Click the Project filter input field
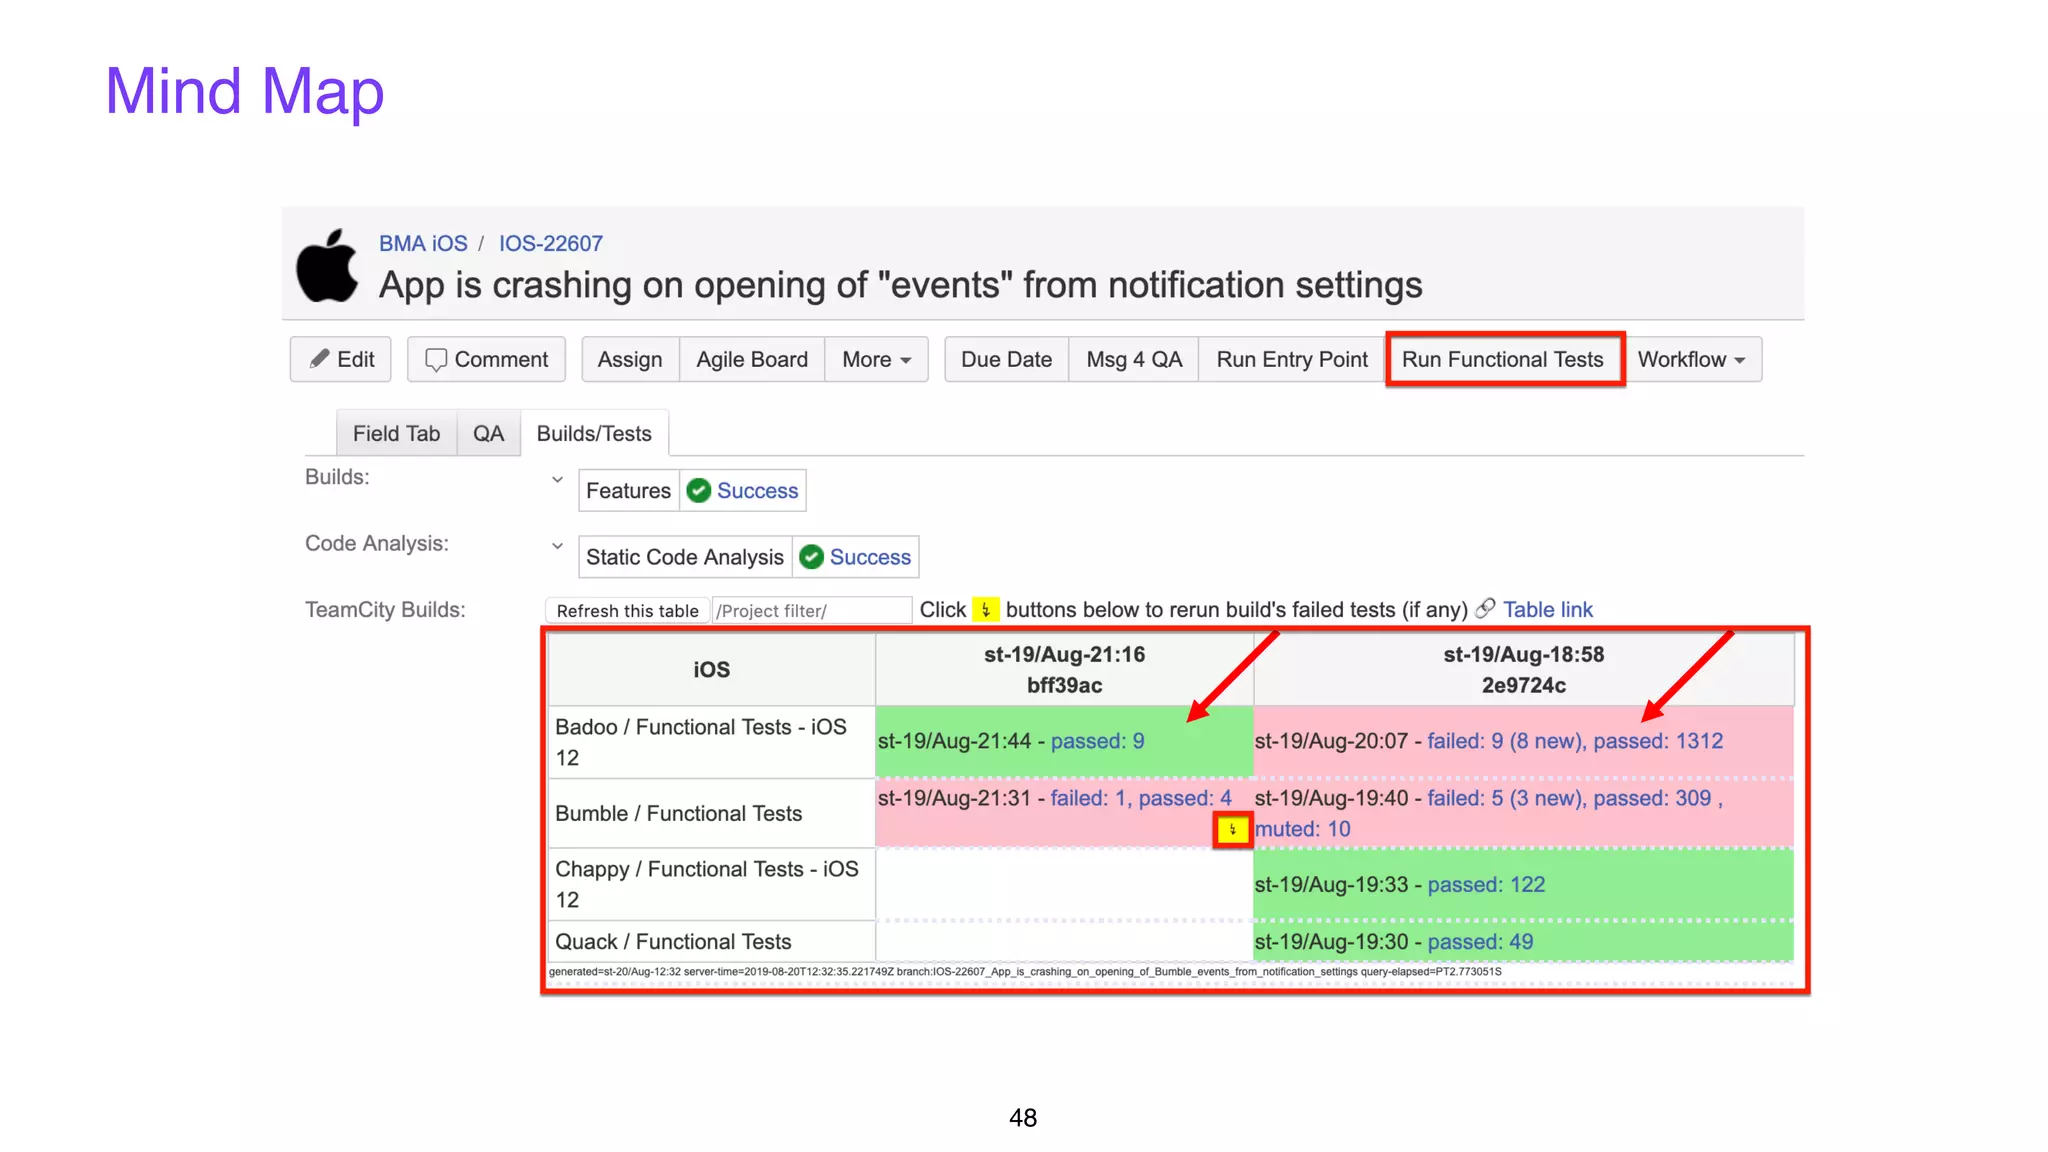 [x=811, y=610]
